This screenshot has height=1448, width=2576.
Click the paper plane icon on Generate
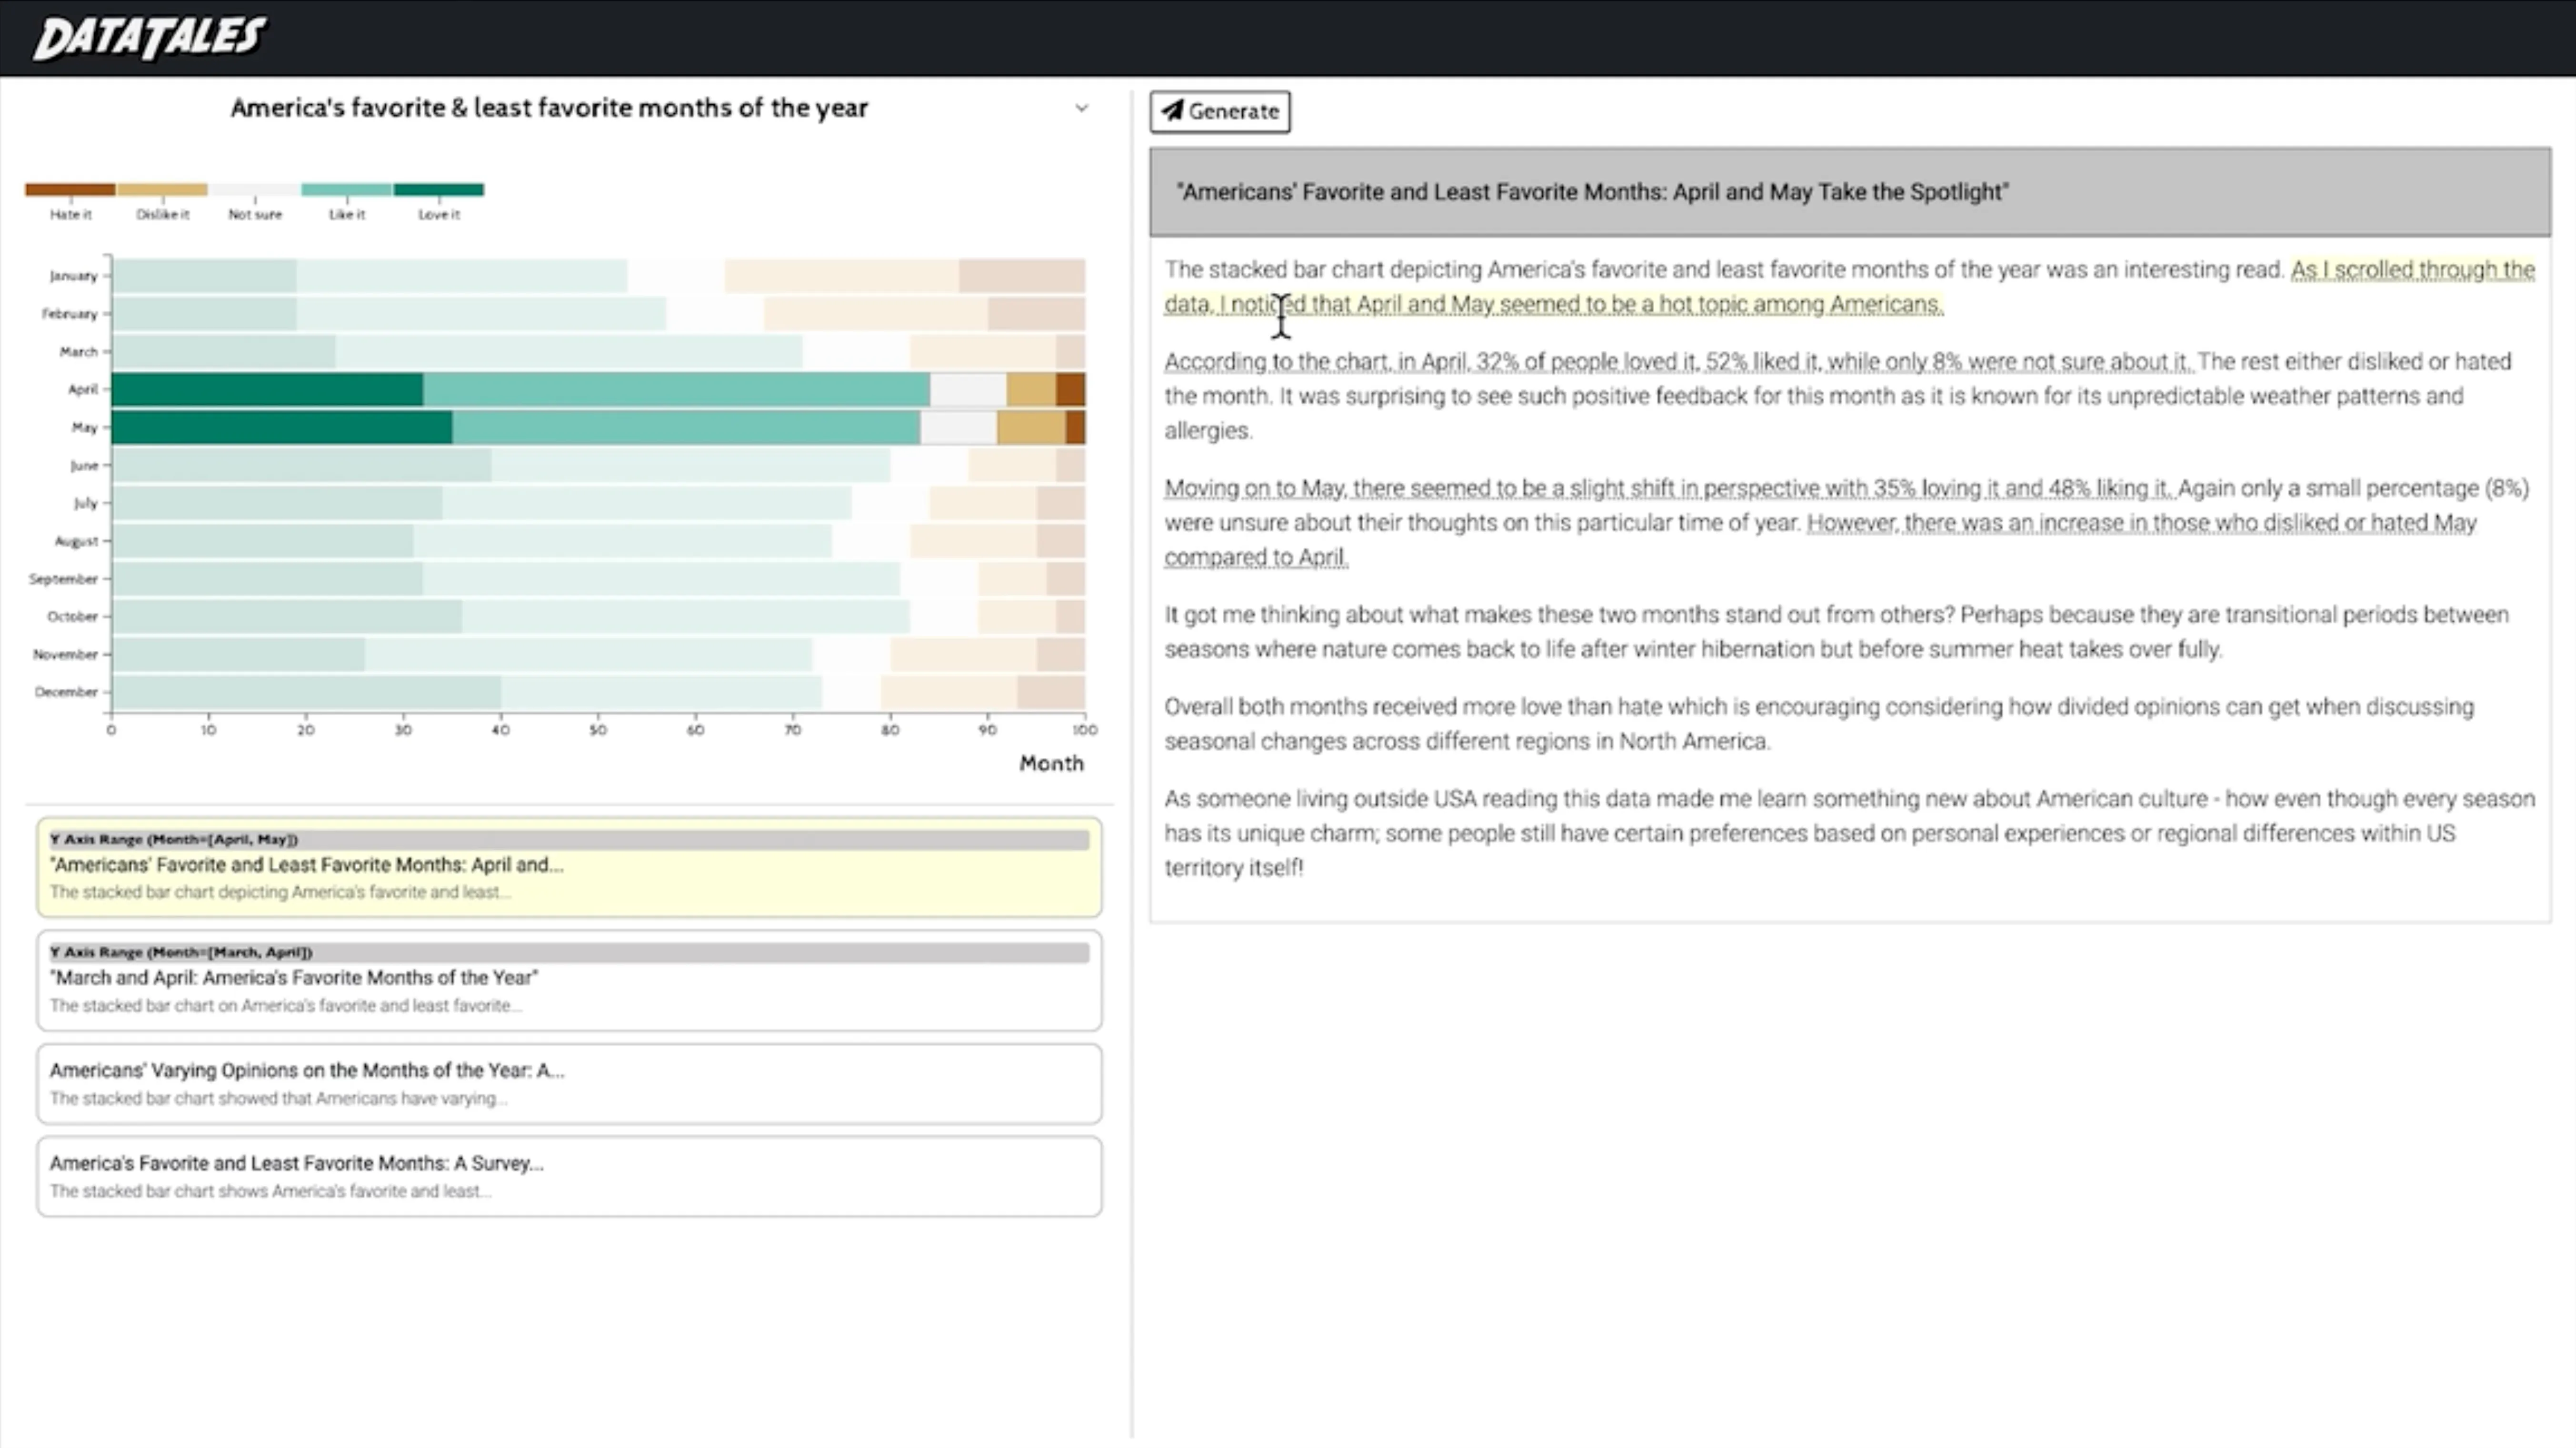point(1172,110)
